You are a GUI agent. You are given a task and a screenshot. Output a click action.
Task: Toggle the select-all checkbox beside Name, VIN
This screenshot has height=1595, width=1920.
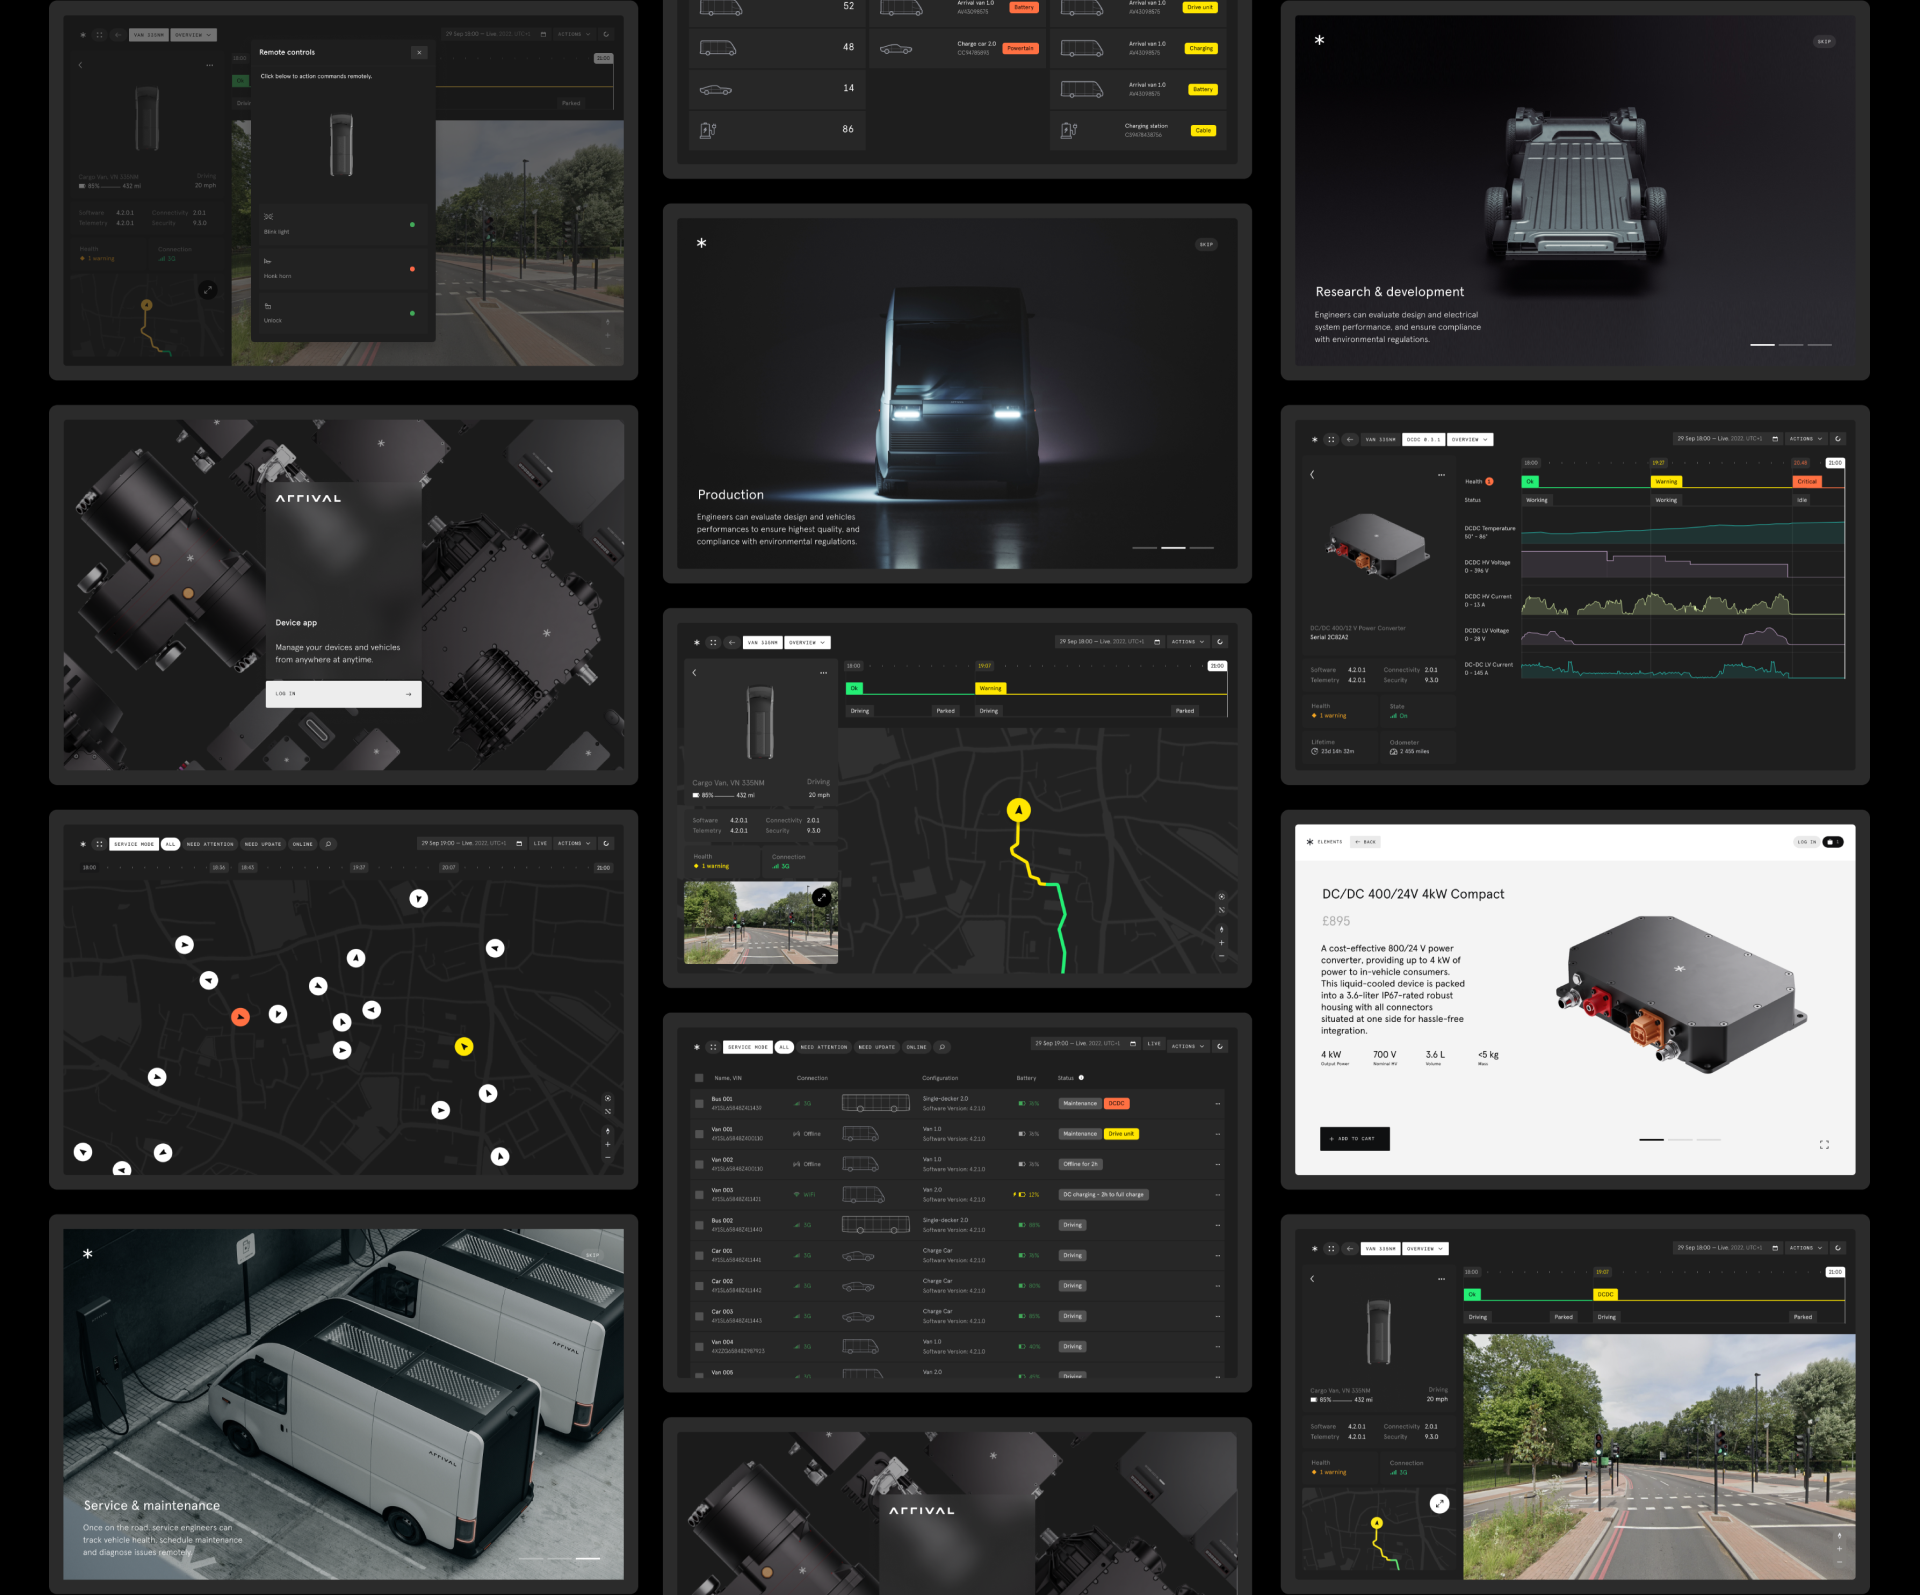pos(699,1078)
